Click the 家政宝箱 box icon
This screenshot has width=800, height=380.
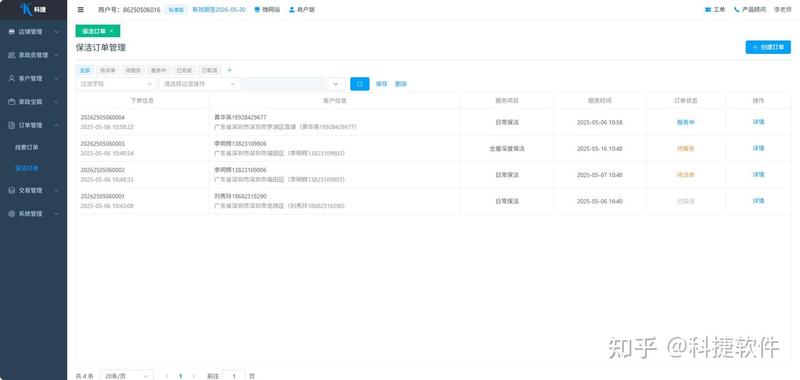tap(12, 102)
